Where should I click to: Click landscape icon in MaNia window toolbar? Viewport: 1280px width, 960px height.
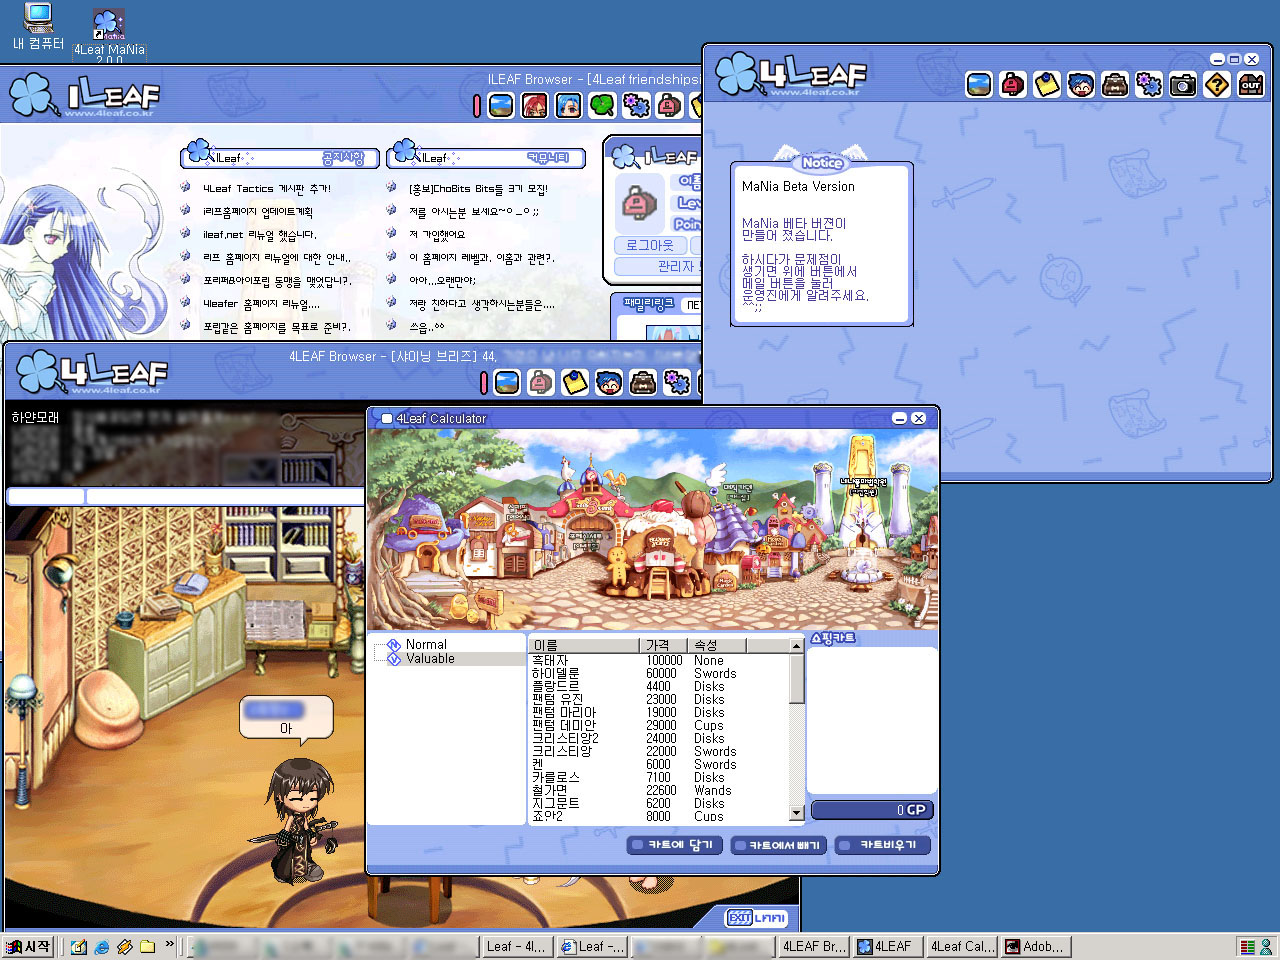[x=979, y=85]
